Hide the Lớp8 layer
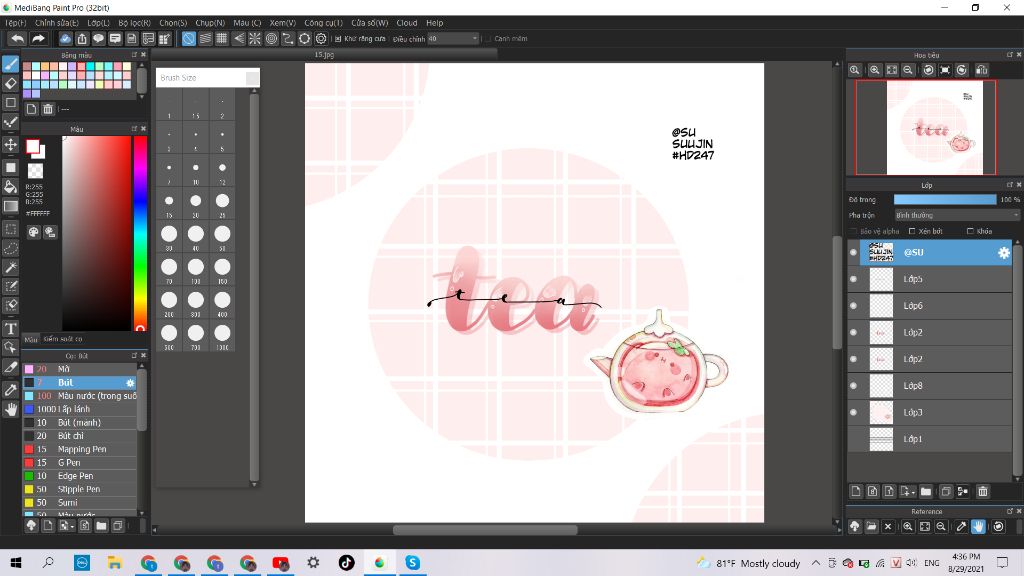 tap(854, 385)
